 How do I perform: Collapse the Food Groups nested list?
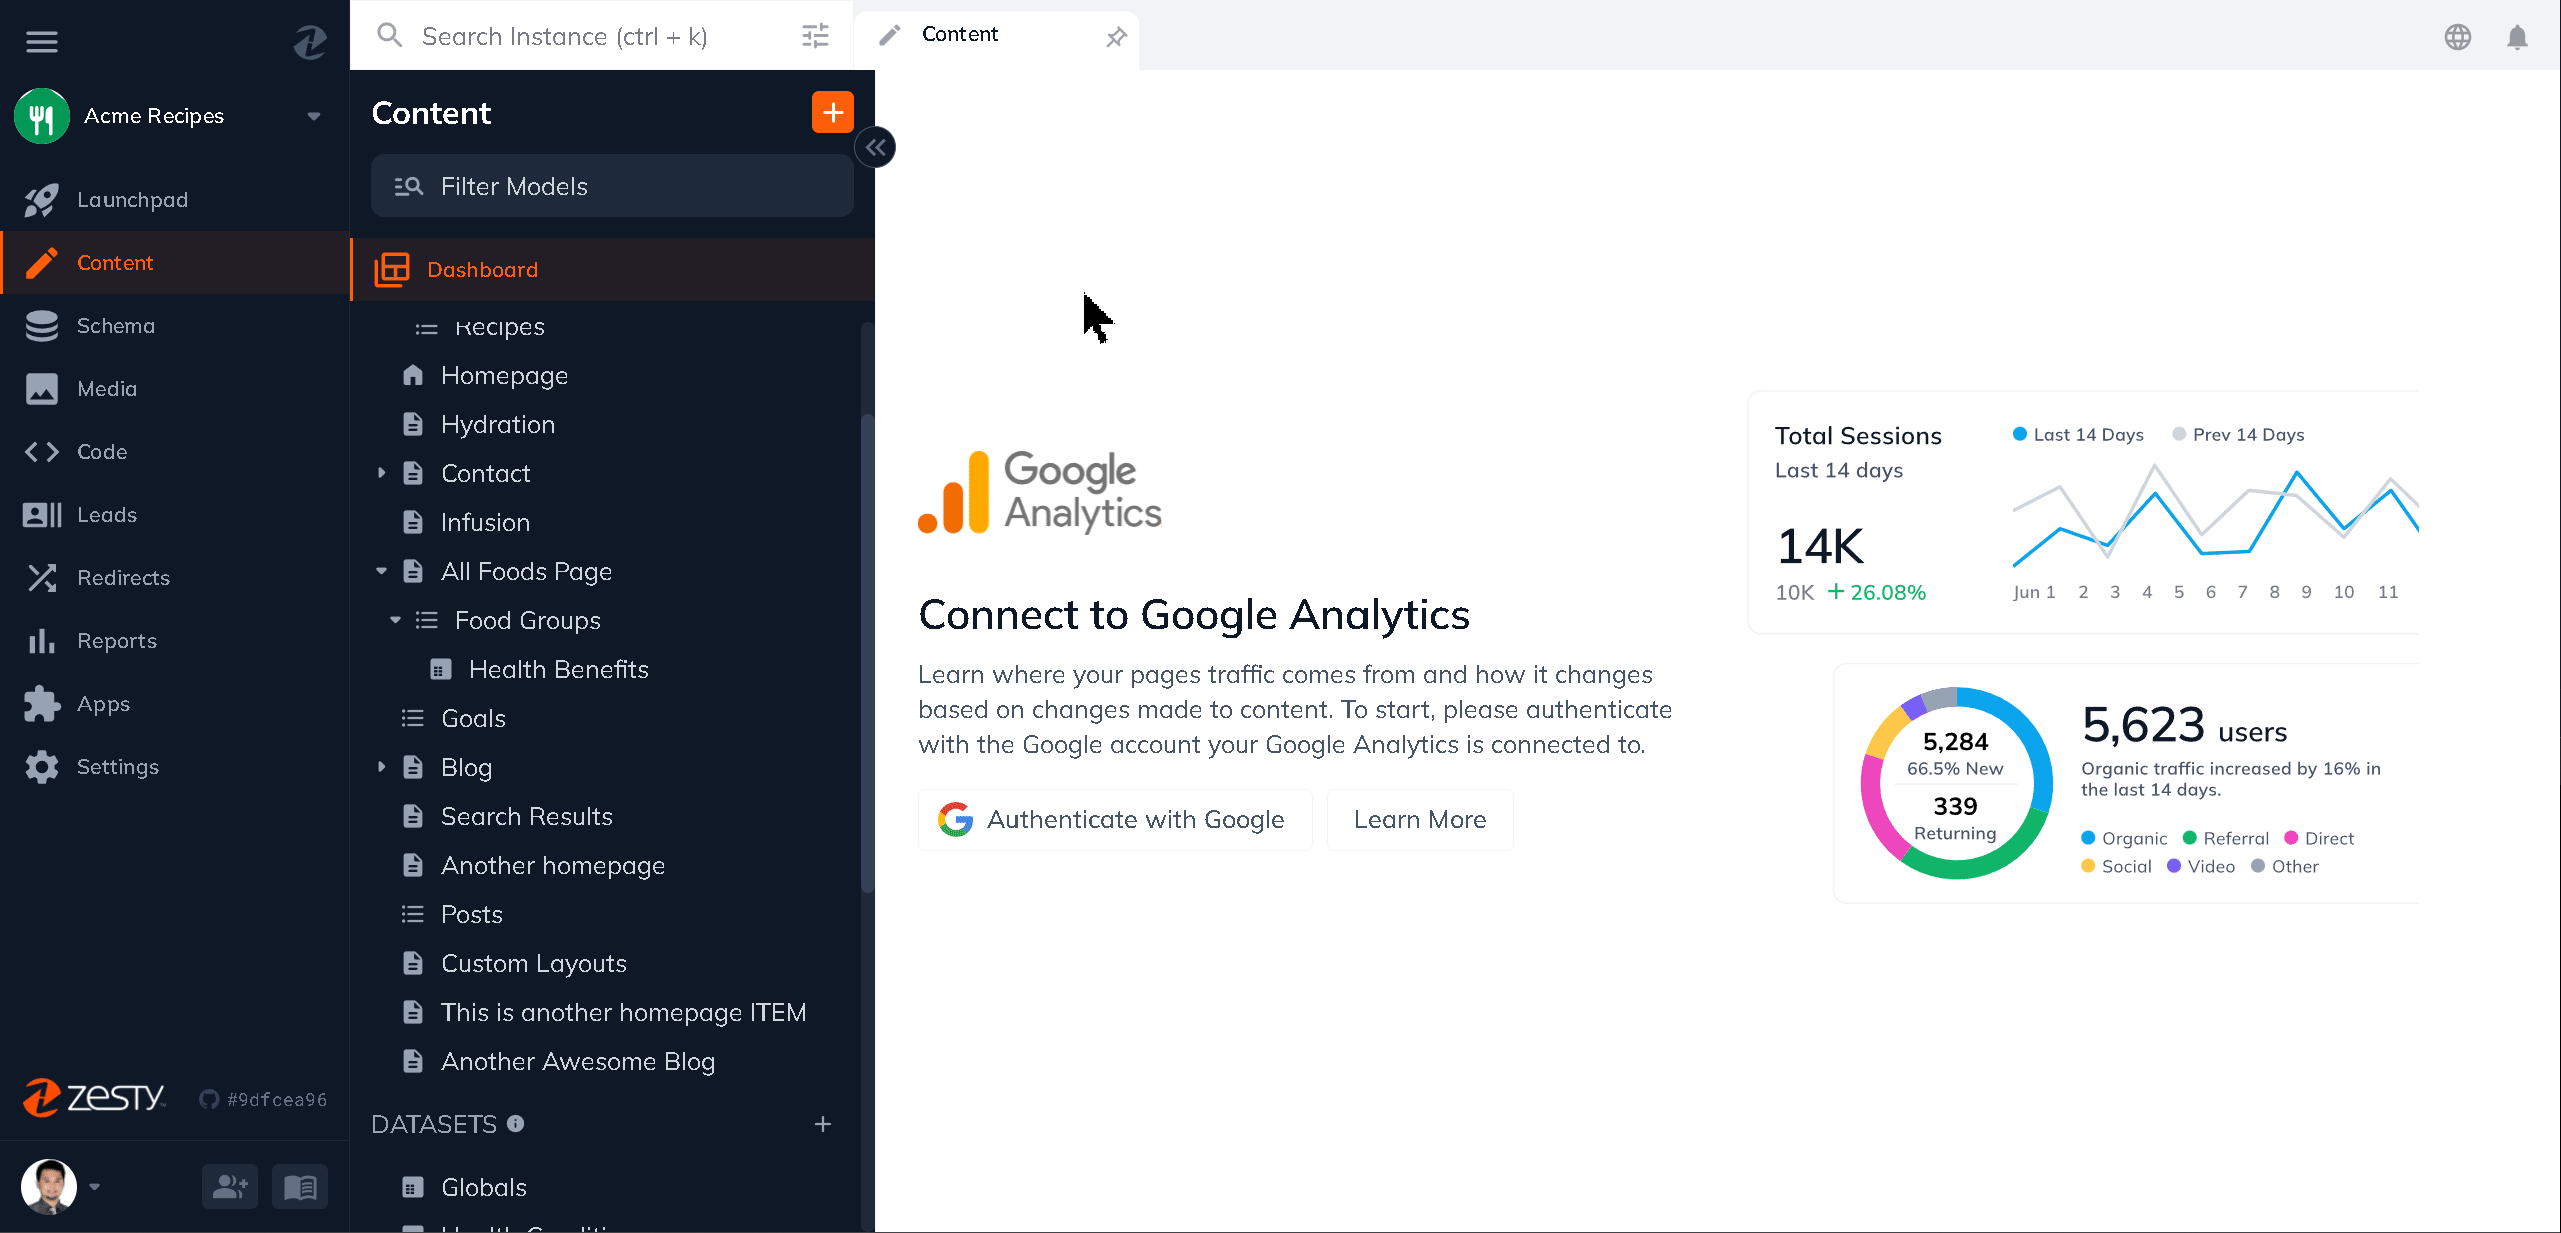coord(399,619)
